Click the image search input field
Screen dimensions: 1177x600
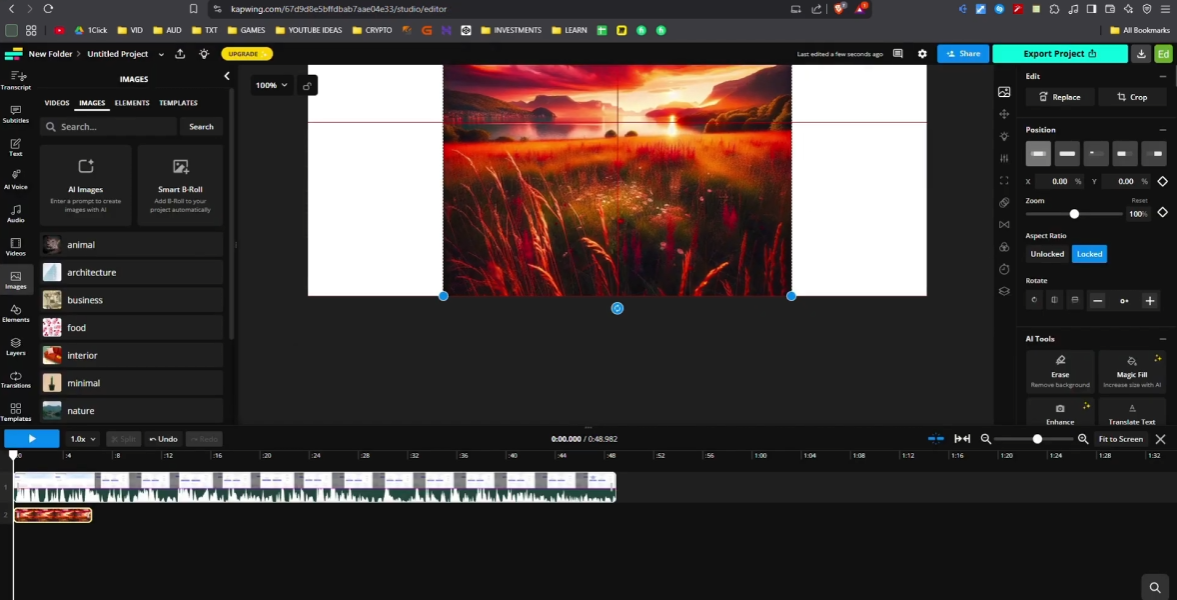pos(109,127)
